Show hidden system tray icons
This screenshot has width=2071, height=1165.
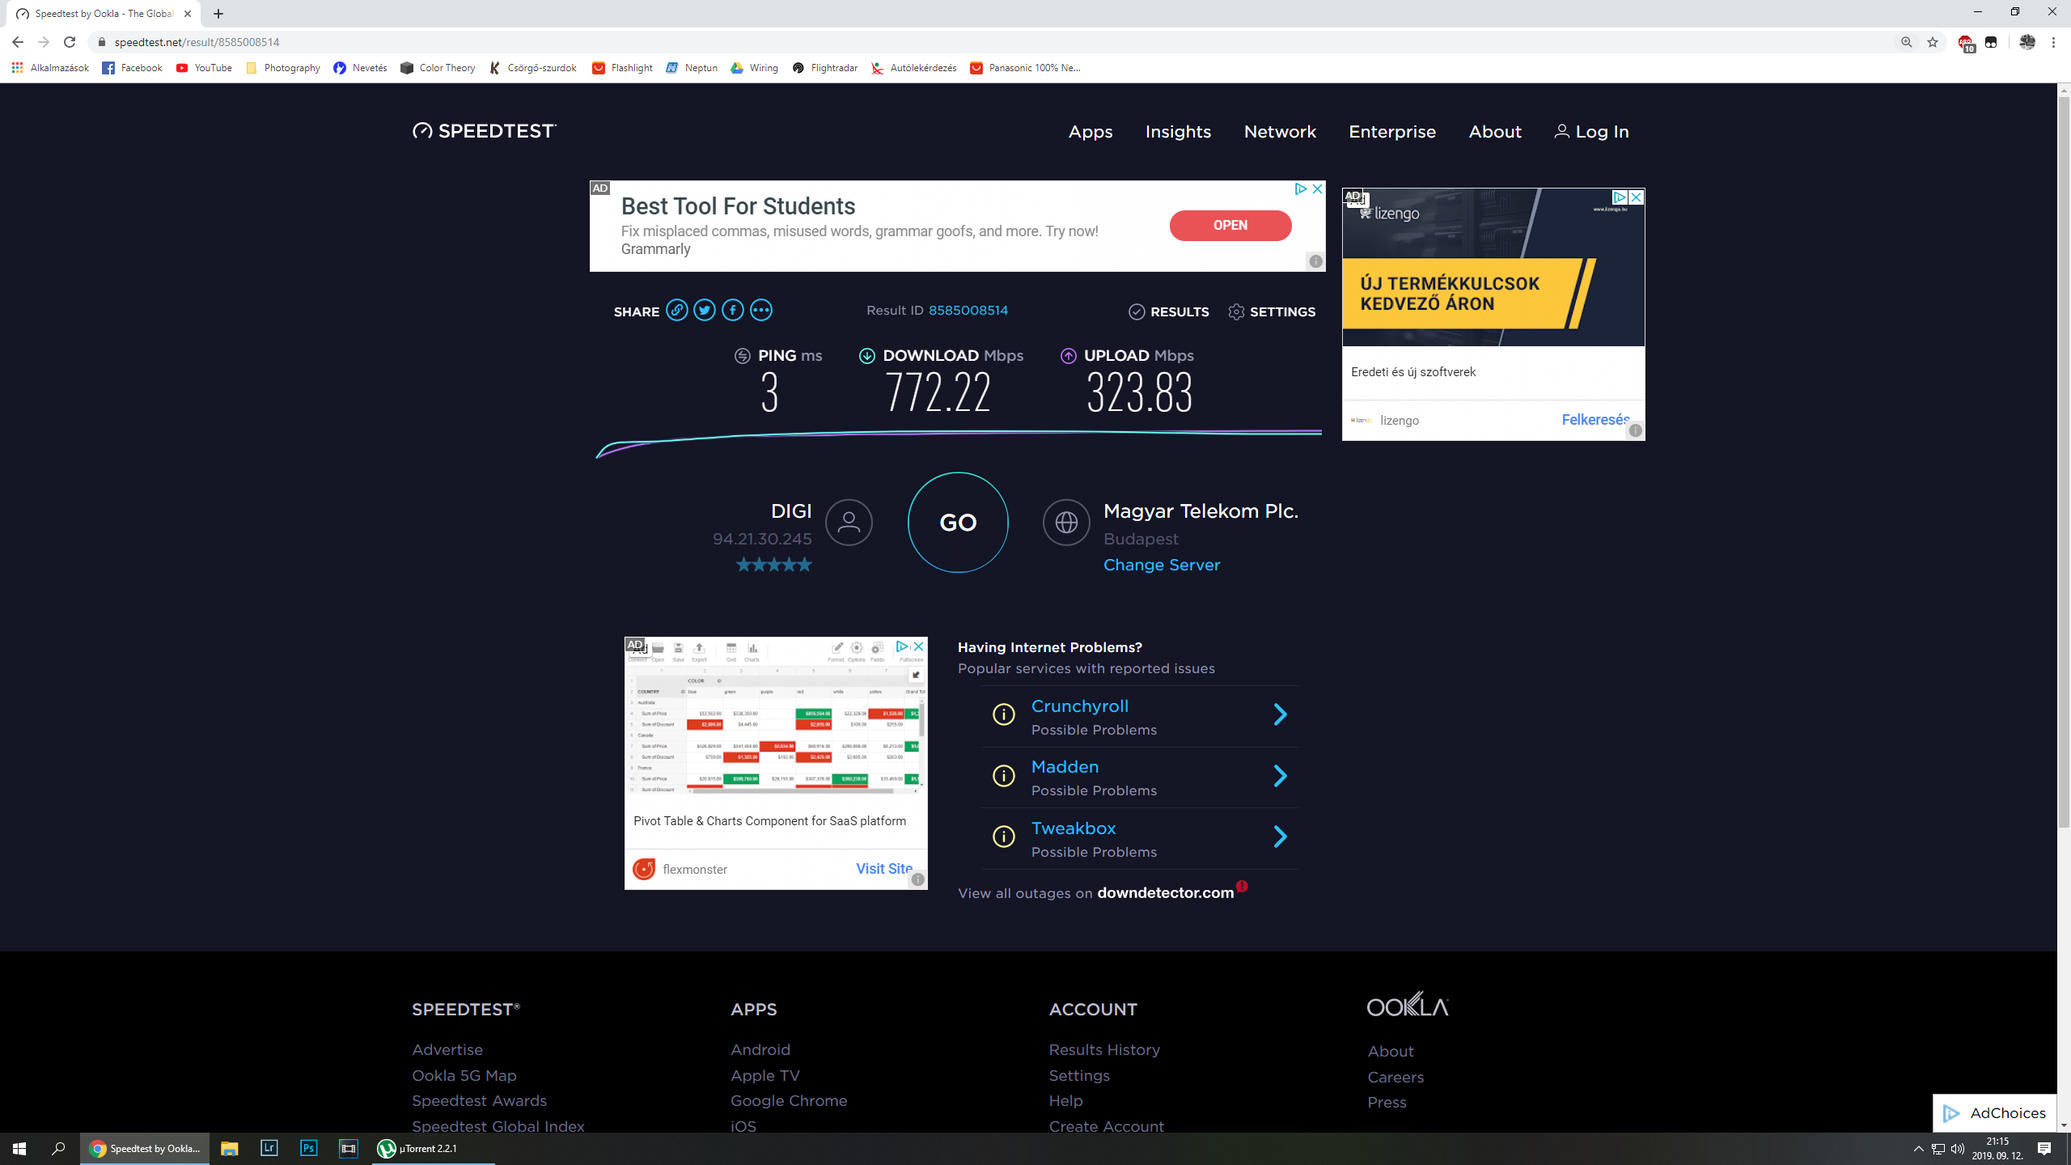click(1918, 1148)
